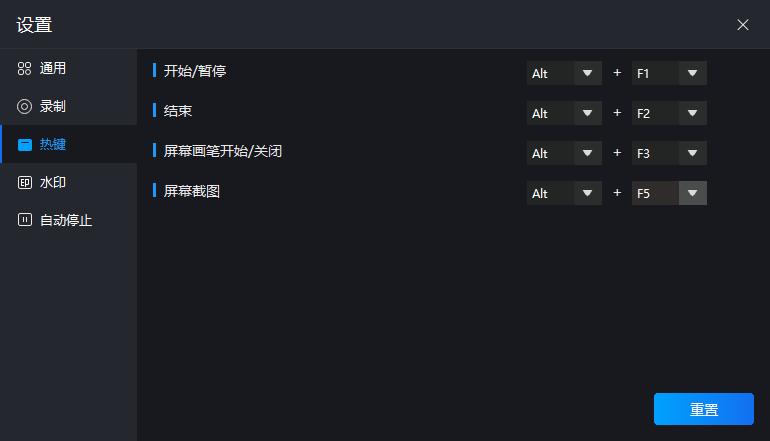Close the settings dialog with X
The image size is (770, 441).
[743, 25]
